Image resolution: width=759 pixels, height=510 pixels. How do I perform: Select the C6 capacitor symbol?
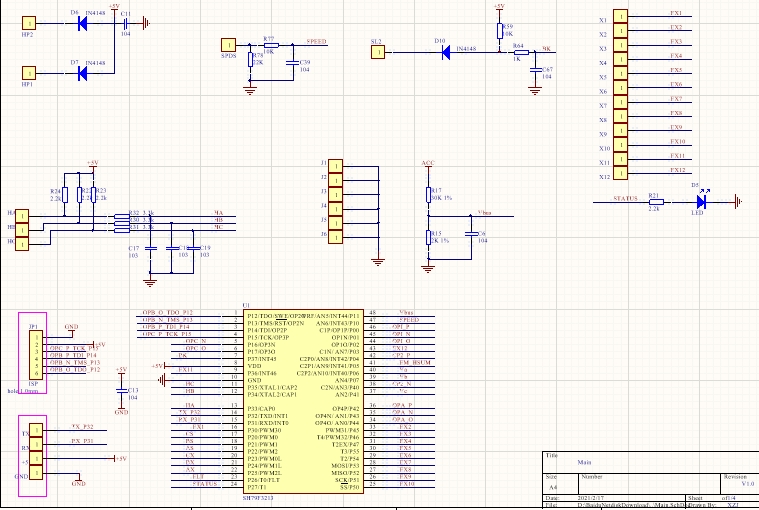coord(471,234)
